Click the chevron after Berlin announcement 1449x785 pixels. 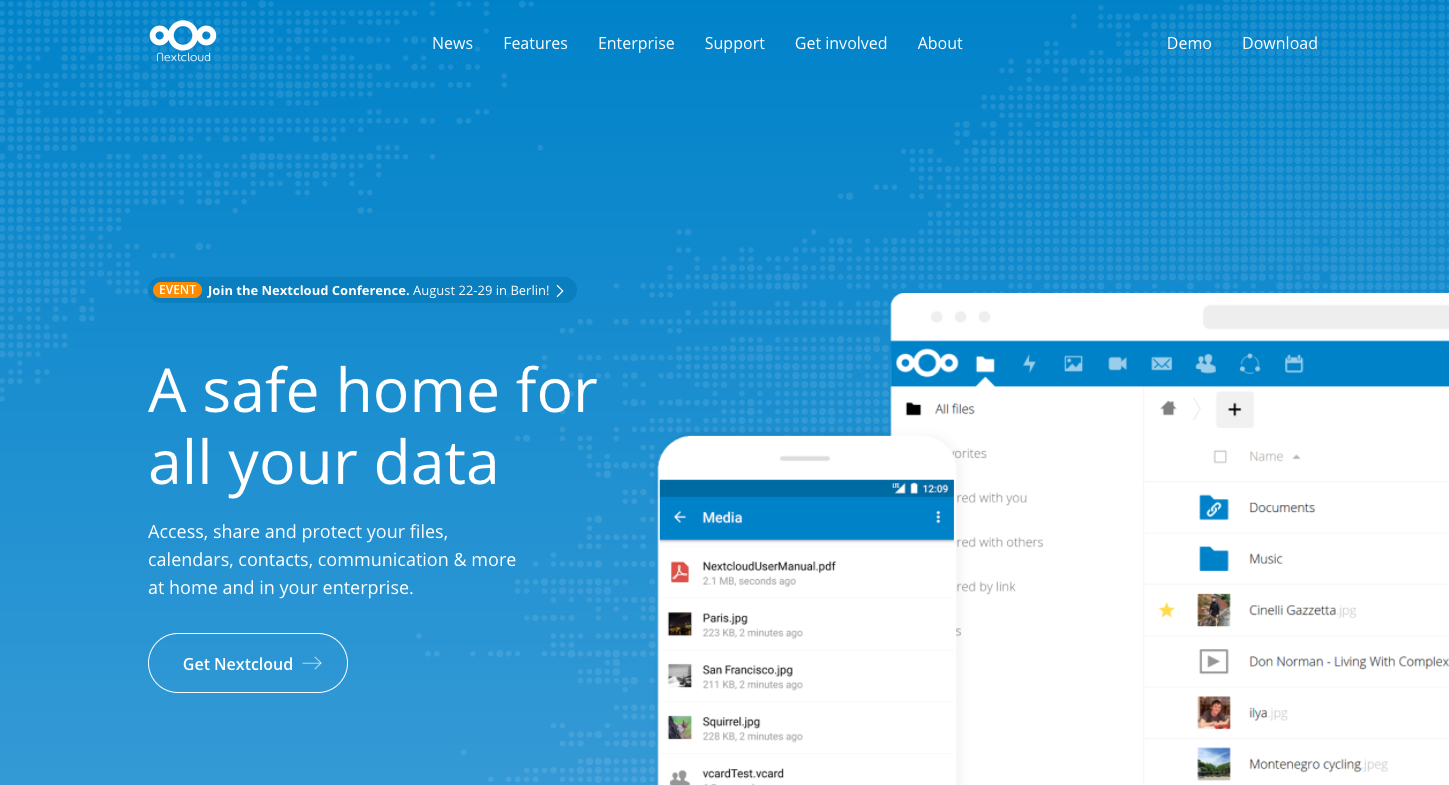(x=560, y=291)
